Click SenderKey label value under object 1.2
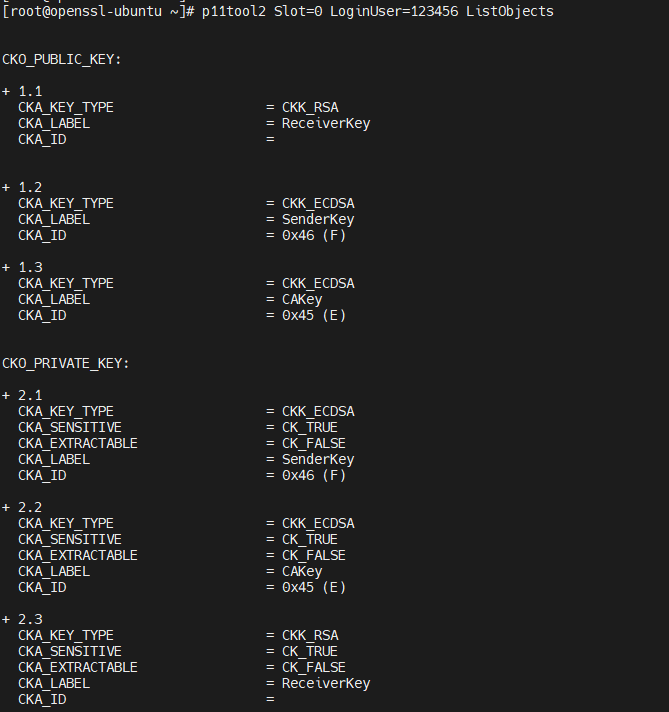669x712 pixels. pyautogui.click(x=318, y=220)
